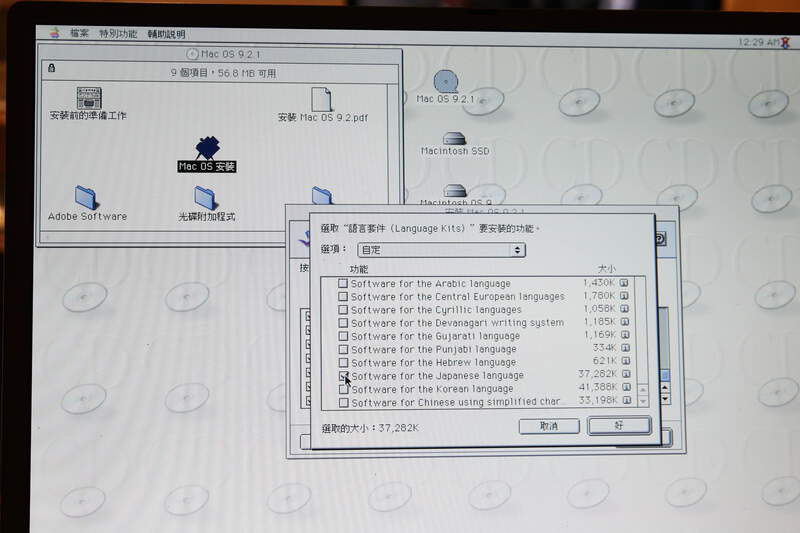Select the partially hidden folder in CD window
Viewport: 800px width, 533px height.
(322, 196)
